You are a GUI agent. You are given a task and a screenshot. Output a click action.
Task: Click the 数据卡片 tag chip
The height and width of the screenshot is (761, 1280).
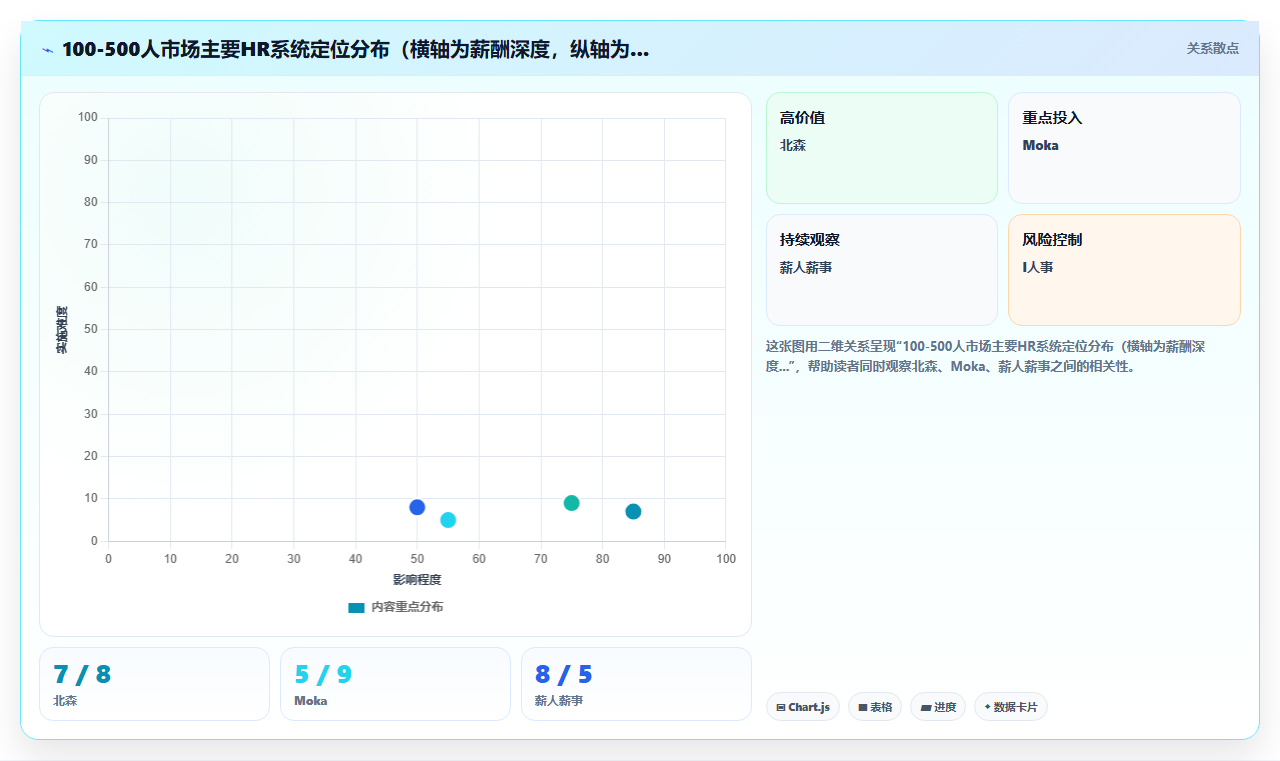(1011, 707)
